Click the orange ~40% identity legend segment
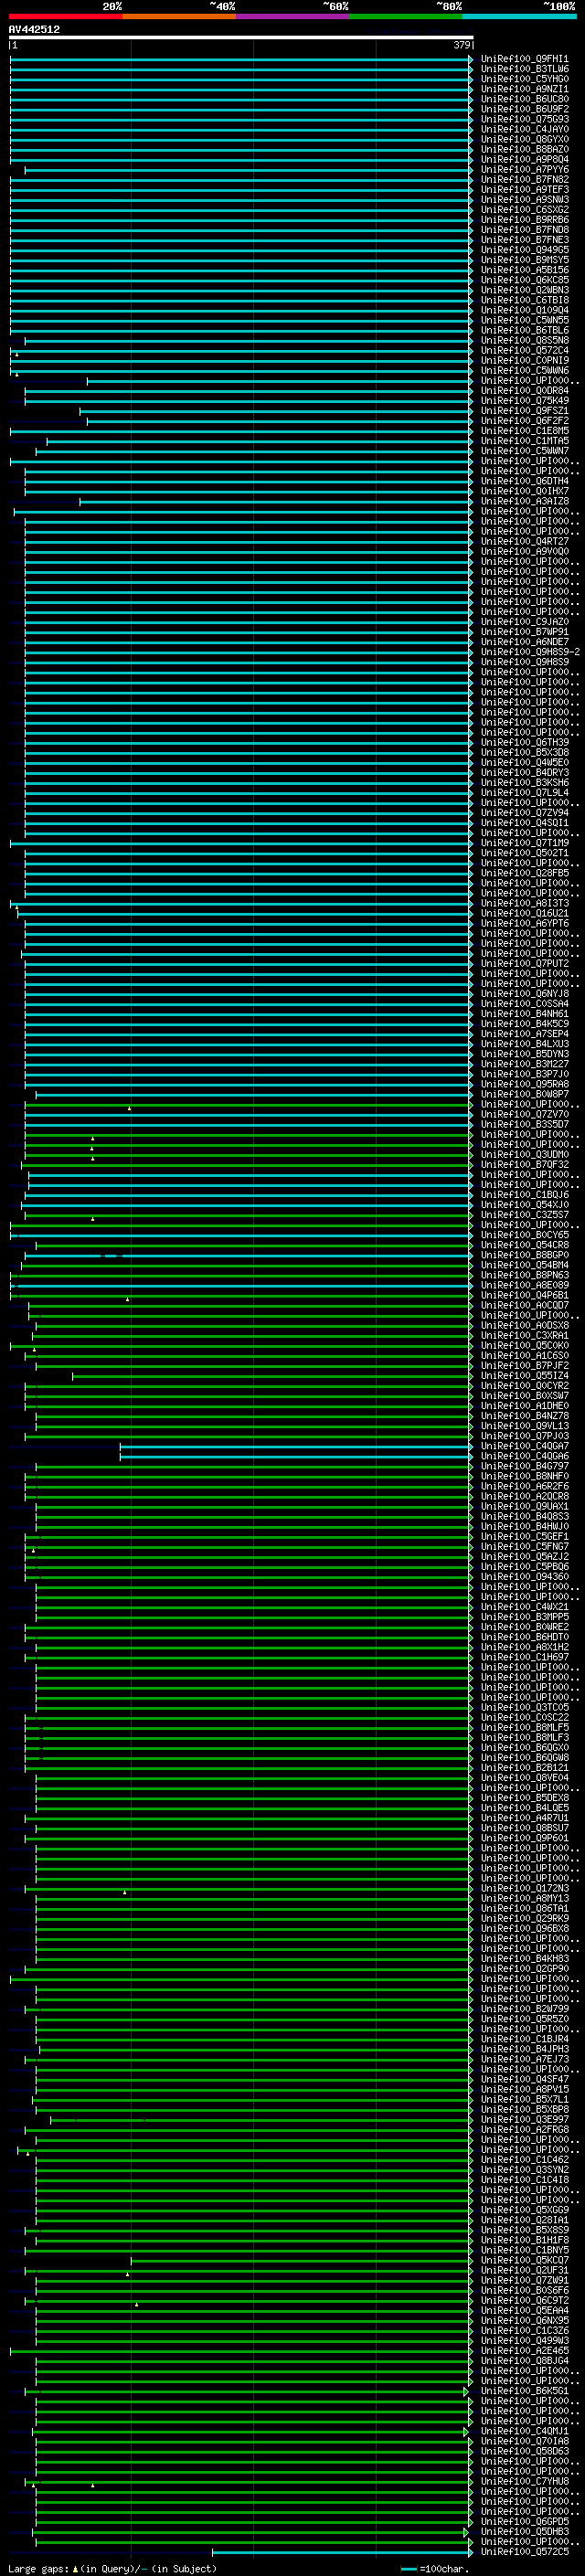This screenshot has height=2576, width=585. tap(179, 16)
